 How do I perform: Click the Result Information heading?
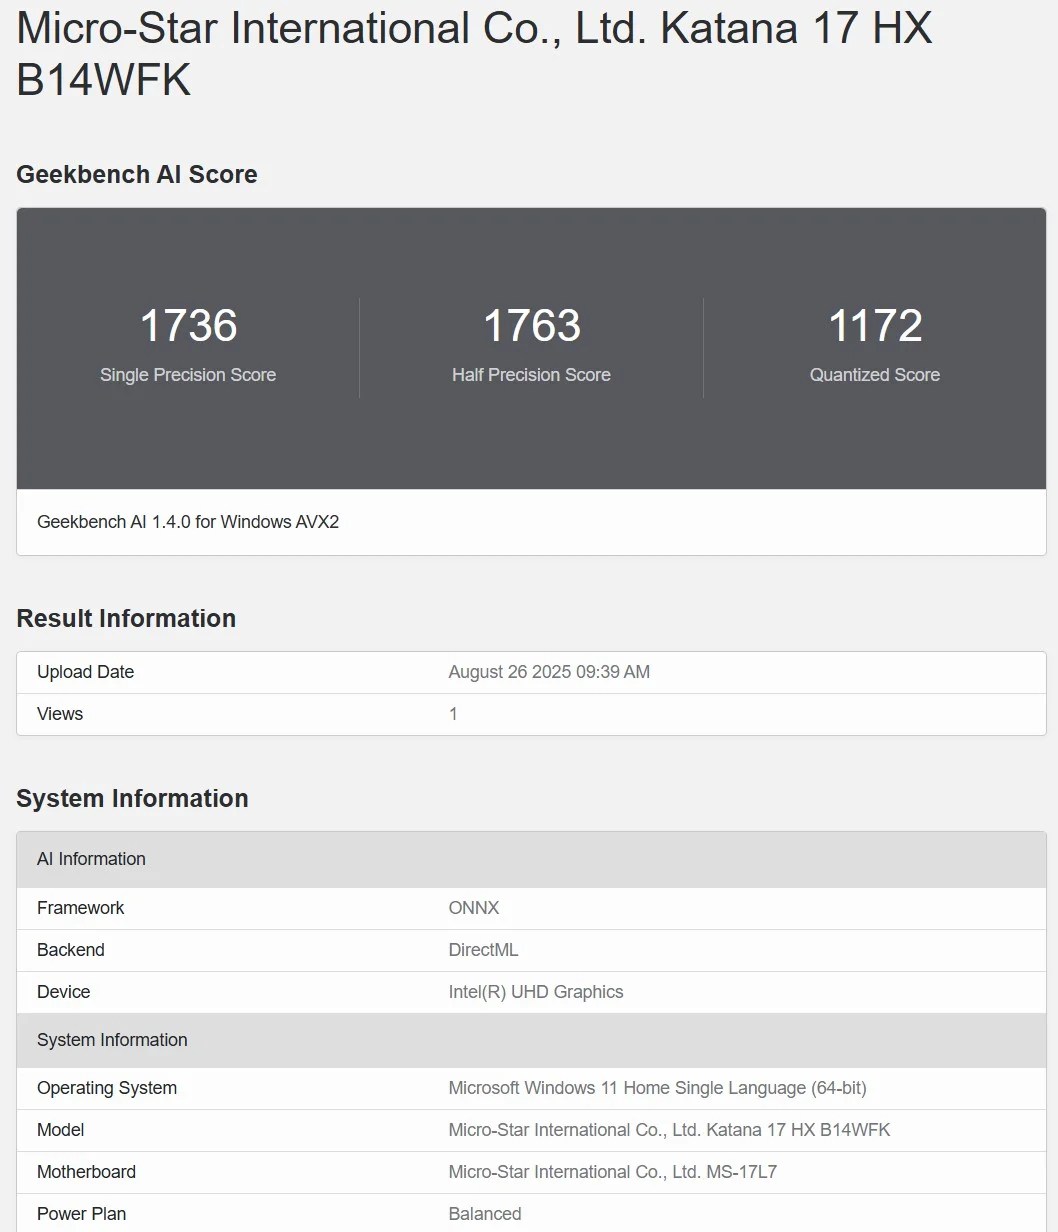[x=126, y=618]
